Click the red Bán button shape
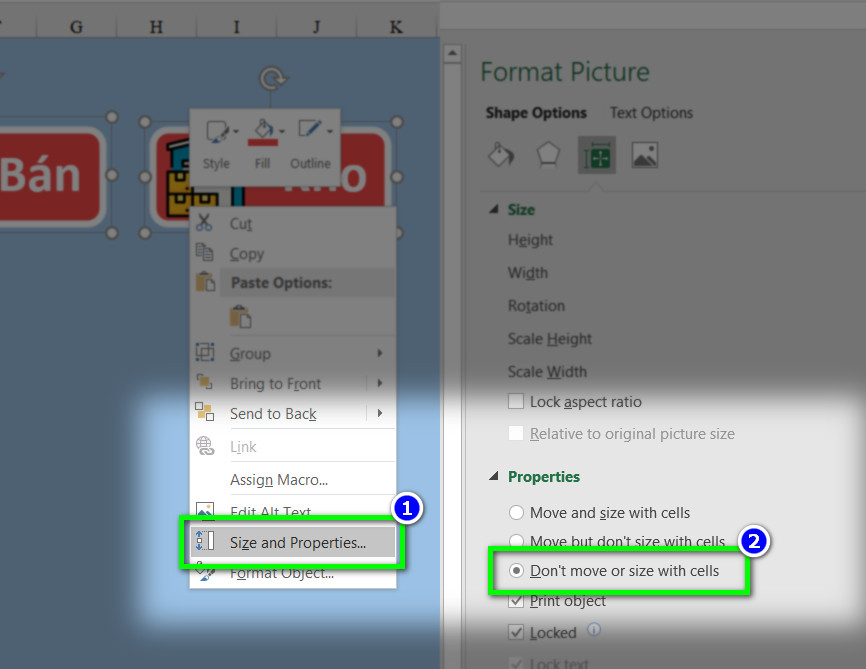 [x=51, y=176]
